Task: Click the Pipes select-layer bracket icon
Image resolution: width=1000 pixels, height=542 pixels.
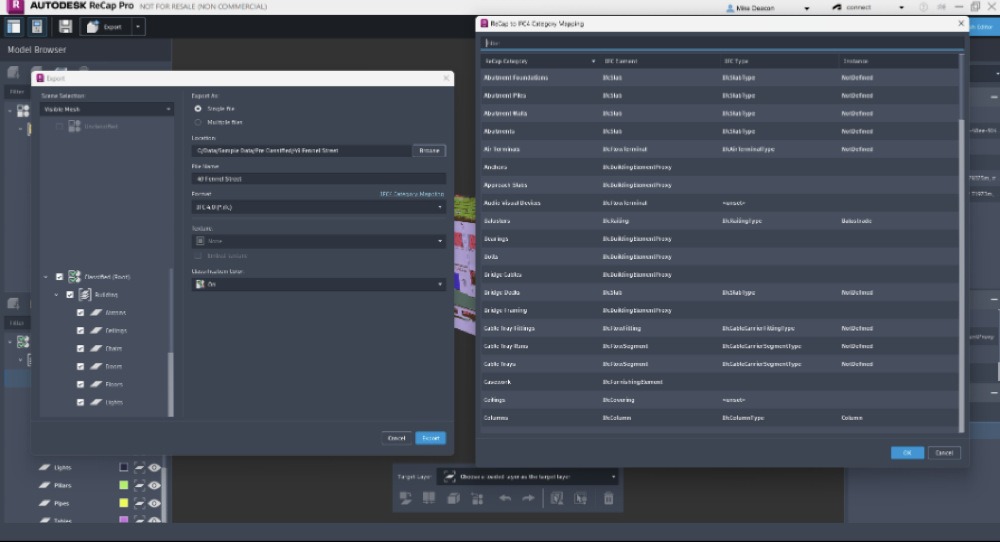Action: click(139, 503)
